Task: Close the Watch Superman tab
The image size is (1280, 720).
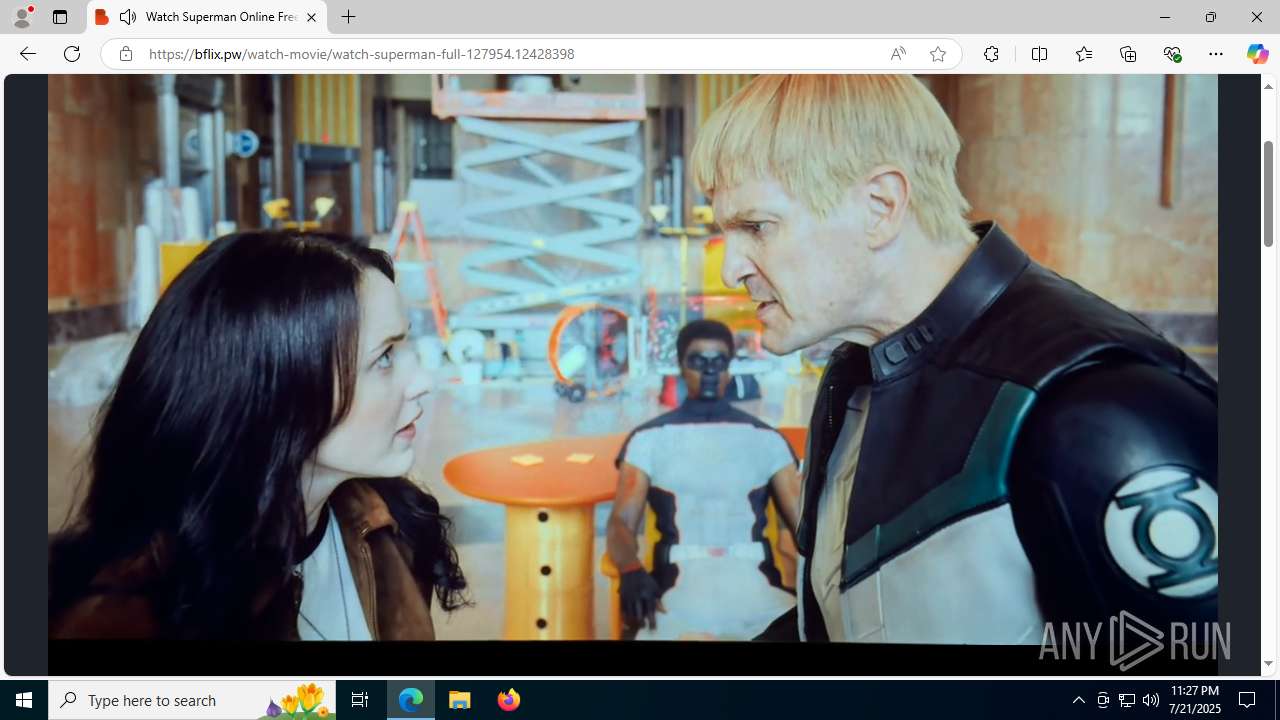Action: [311, 17]
